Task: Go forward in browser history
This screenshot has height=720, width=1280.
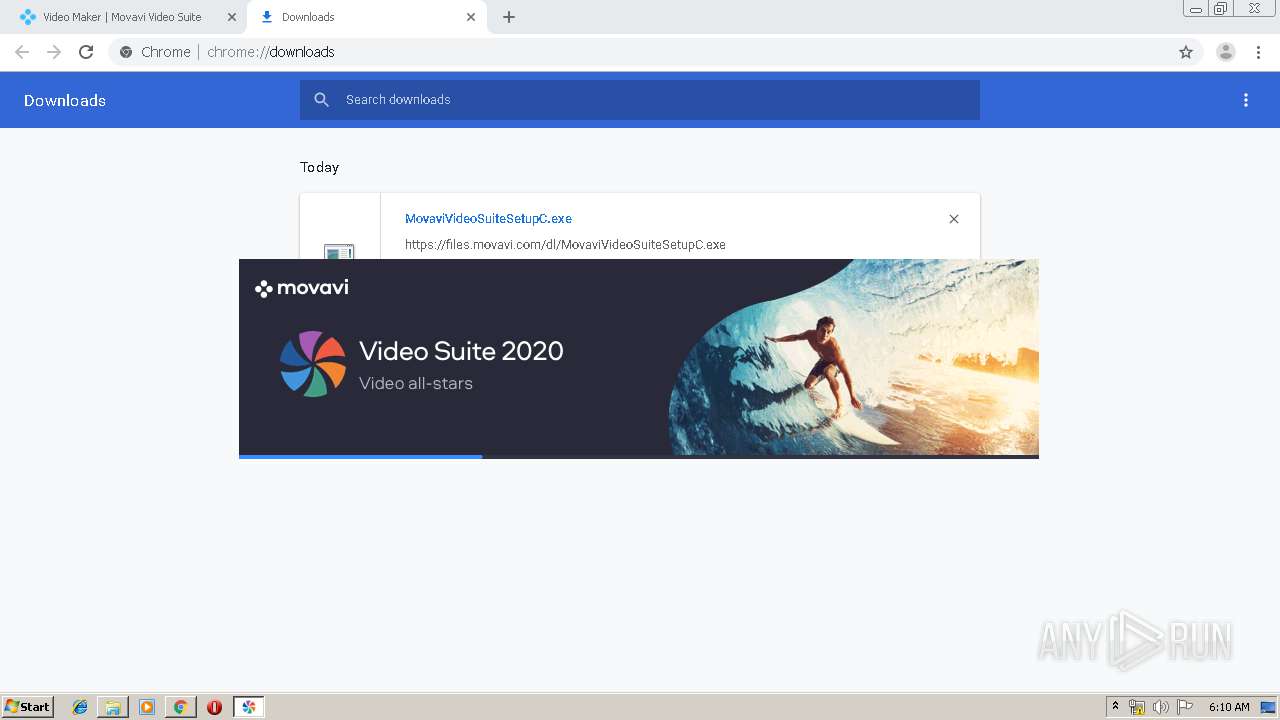Action: tap(54, 52)
